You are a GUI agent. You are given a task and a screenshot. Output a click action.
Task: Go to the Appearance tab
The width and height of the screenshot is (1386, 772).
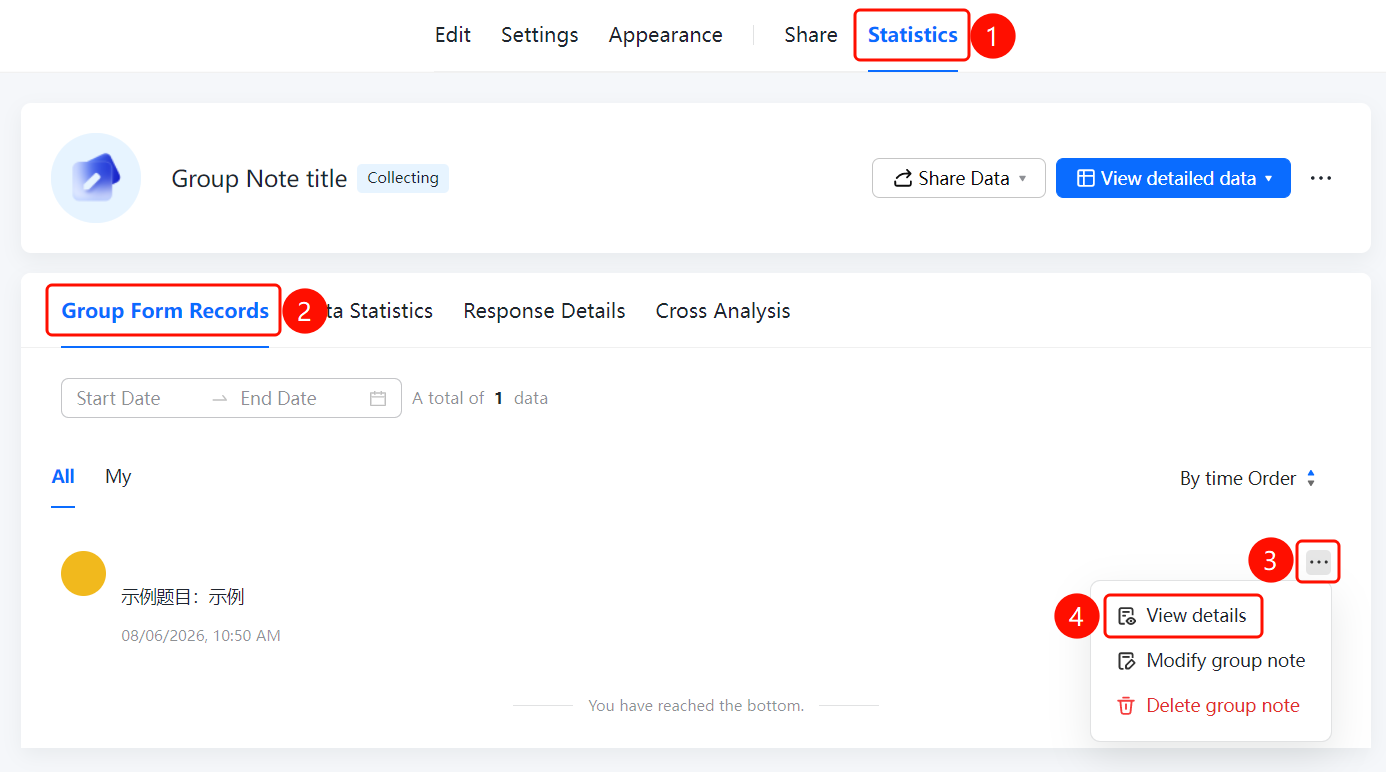click(x=666, y=35)
